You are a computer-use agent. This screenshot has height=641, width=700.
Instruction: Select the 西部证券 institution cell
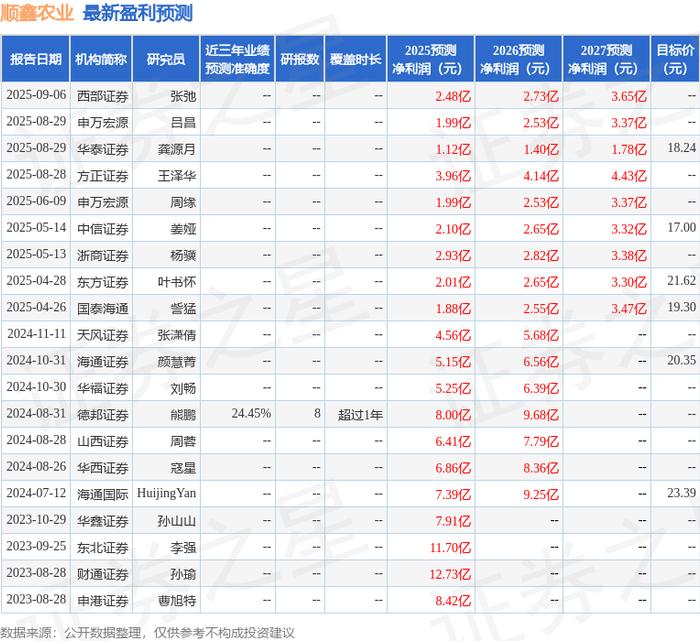tap(103, 96)
